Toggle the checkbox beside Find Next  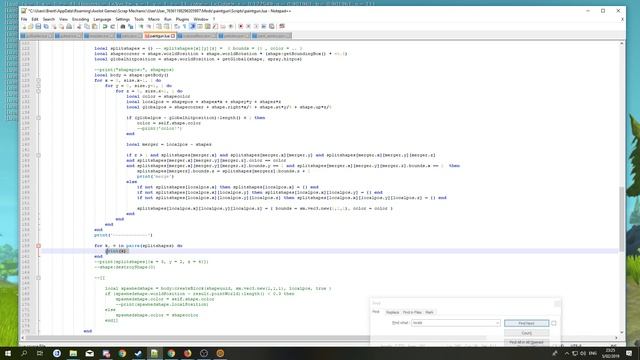click(x=554, y=323)
